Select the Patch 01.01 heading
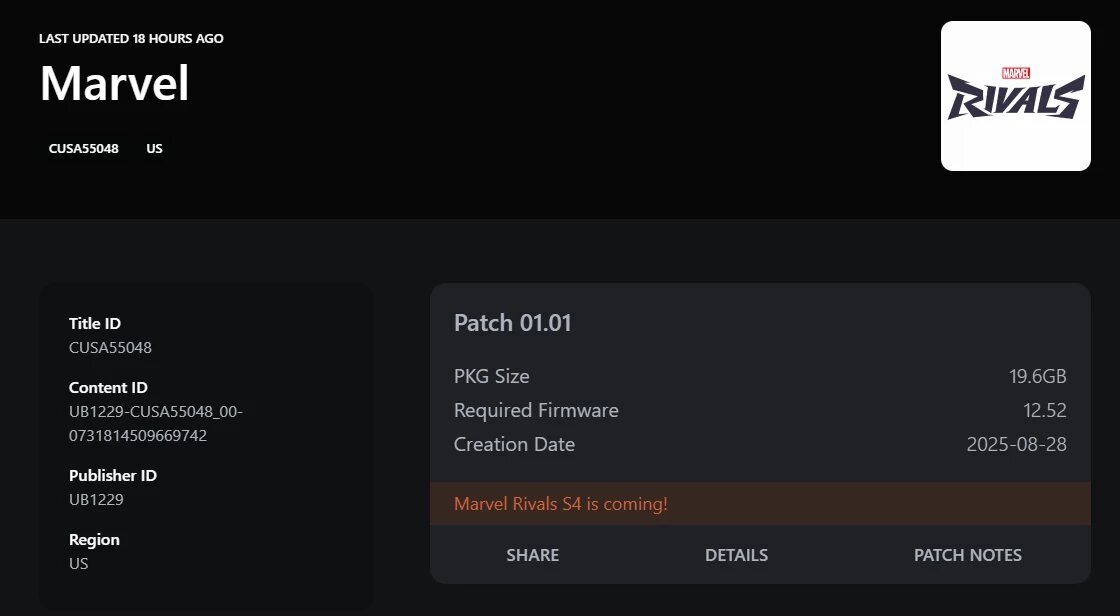Image resolution: width=1120 pixels, height=616 pixels. point(513,323)
